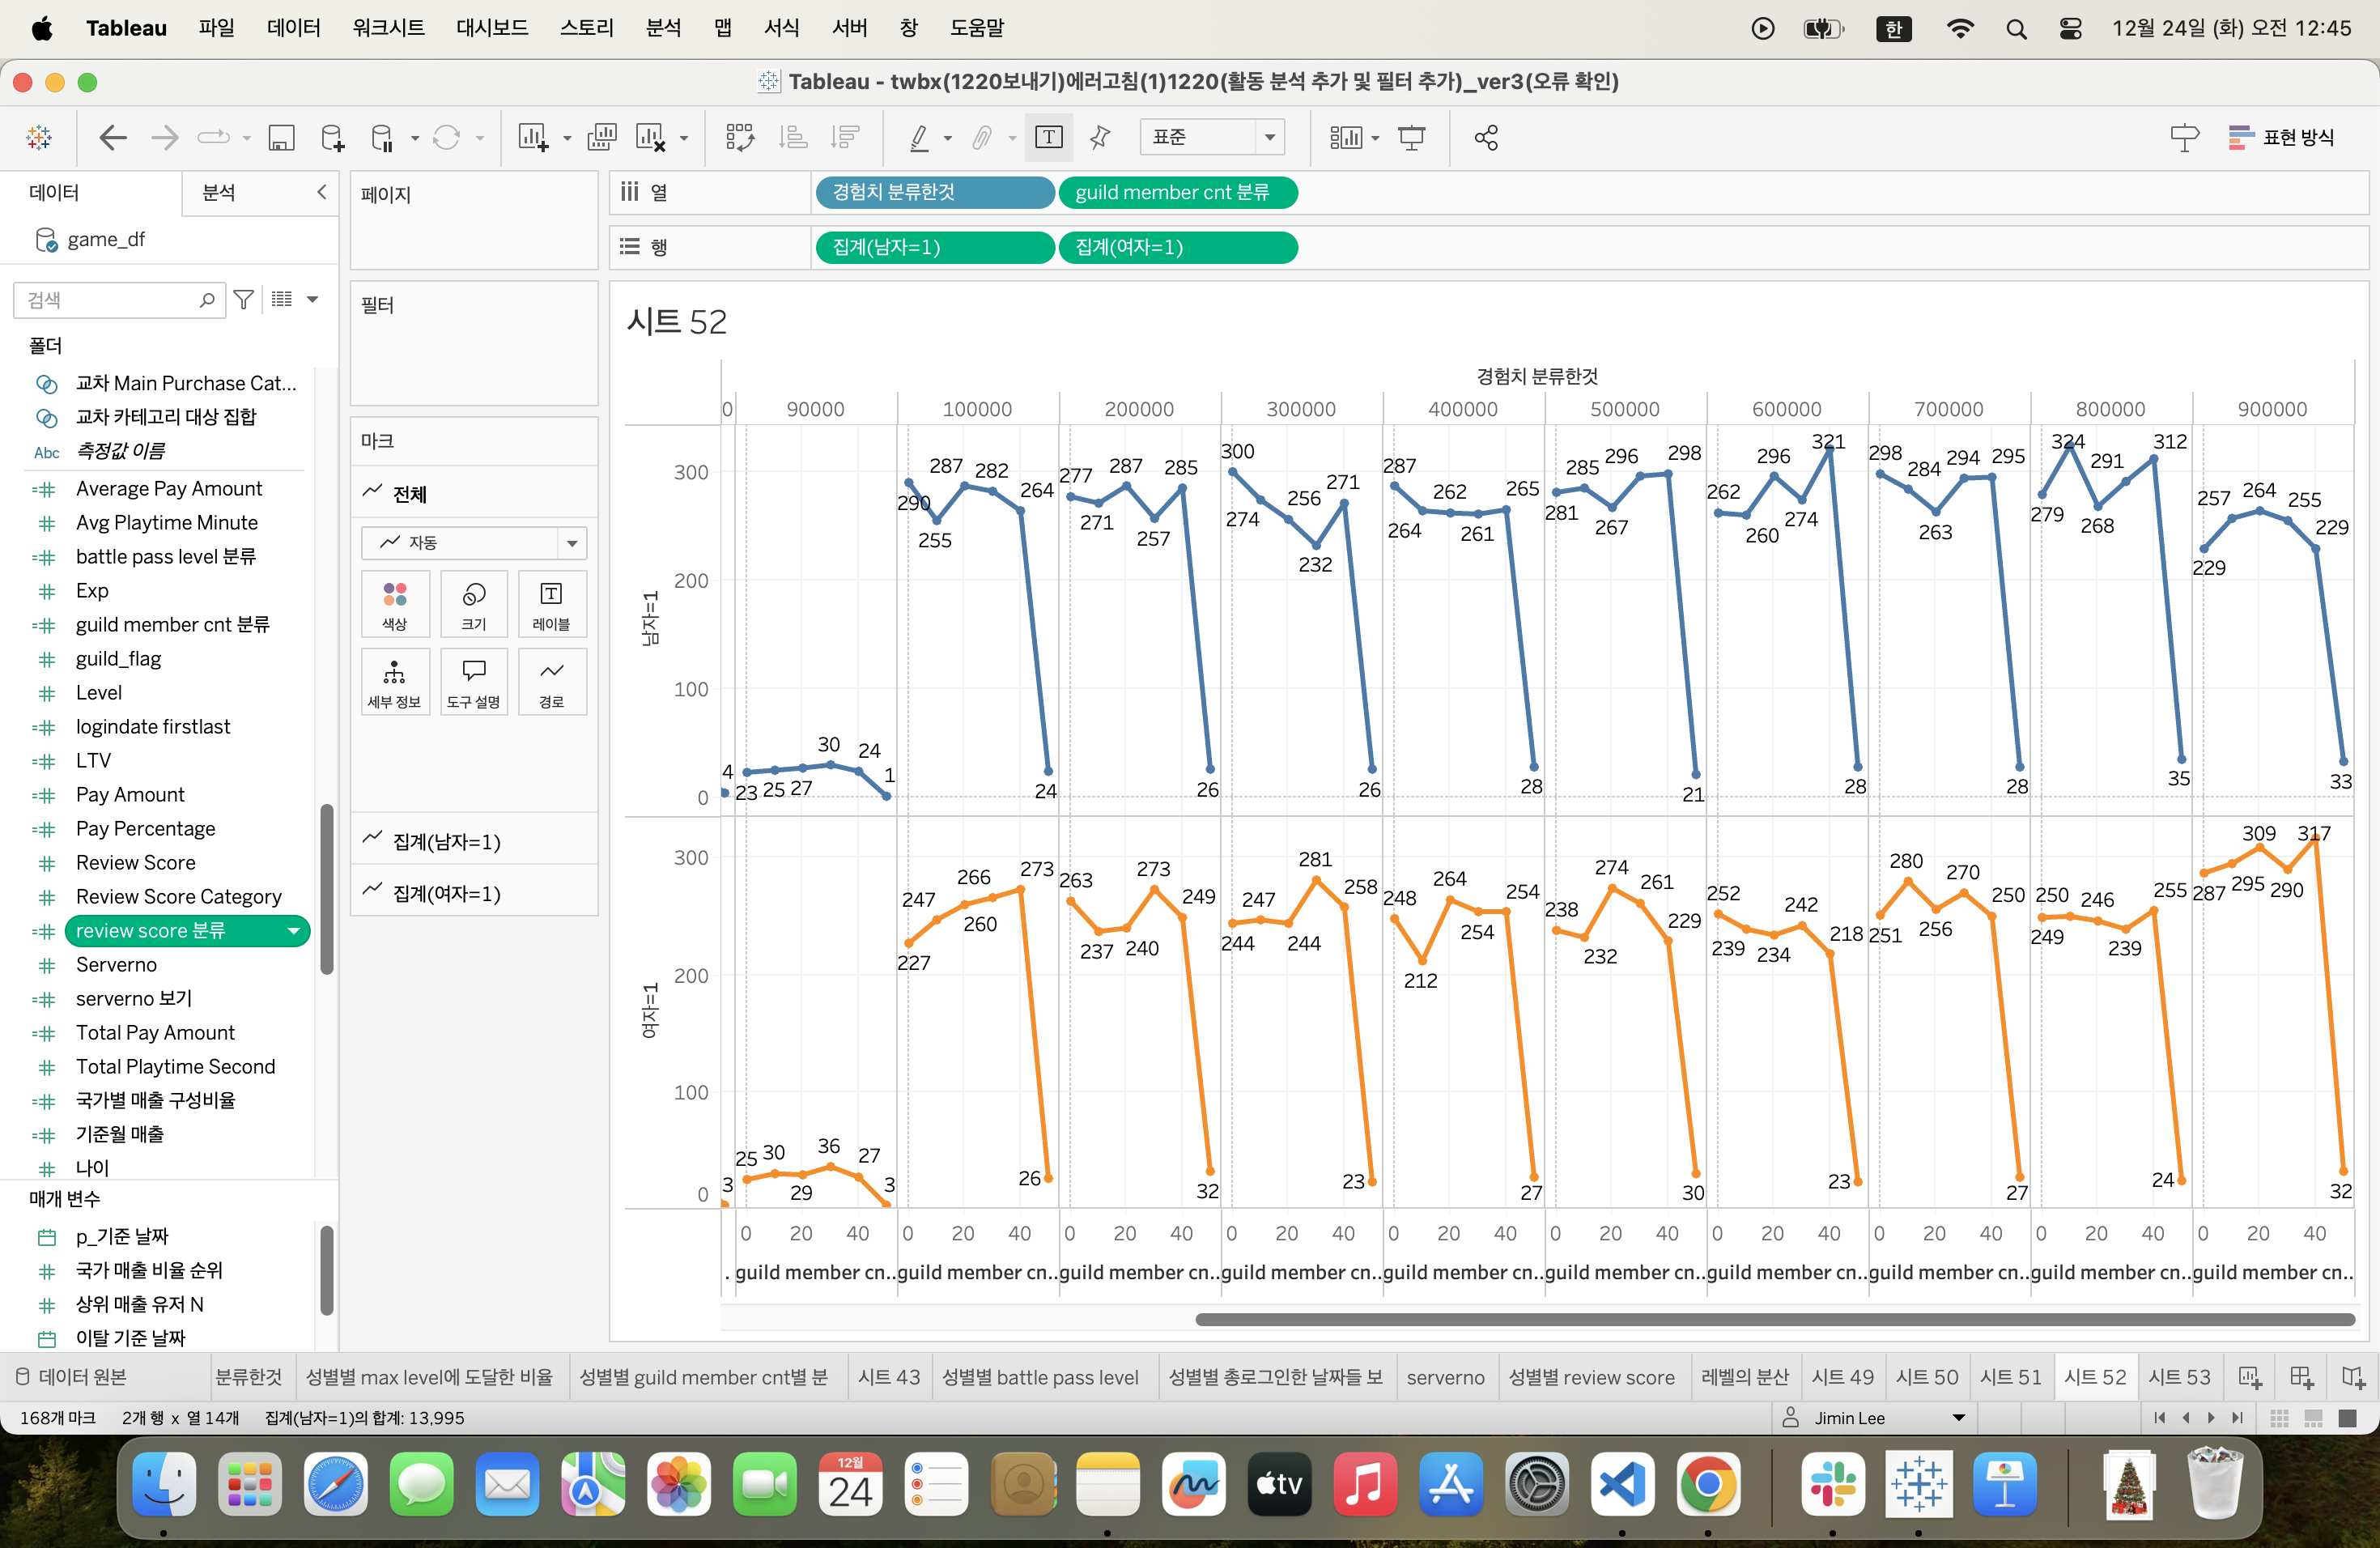2380x1548 pixels.
Task: Click the Color (색상) marks card button
Action: click(395, 604)
